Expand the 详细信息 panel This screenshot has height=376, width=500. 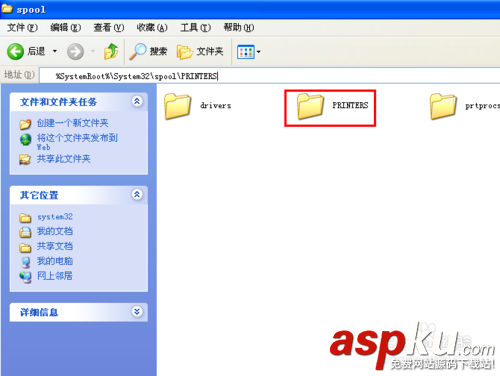pyautogui.click(x=137, y=312)
